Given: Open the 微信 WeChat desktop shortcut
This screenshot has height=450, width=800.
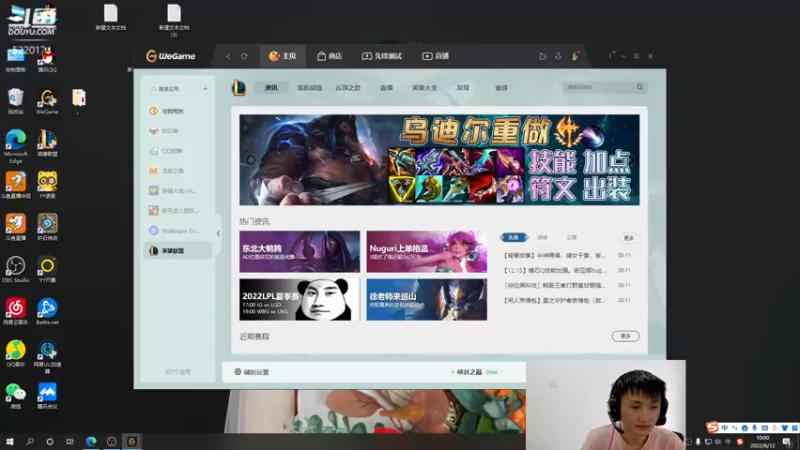Looking at the screenshot, I should coord(16,396).
